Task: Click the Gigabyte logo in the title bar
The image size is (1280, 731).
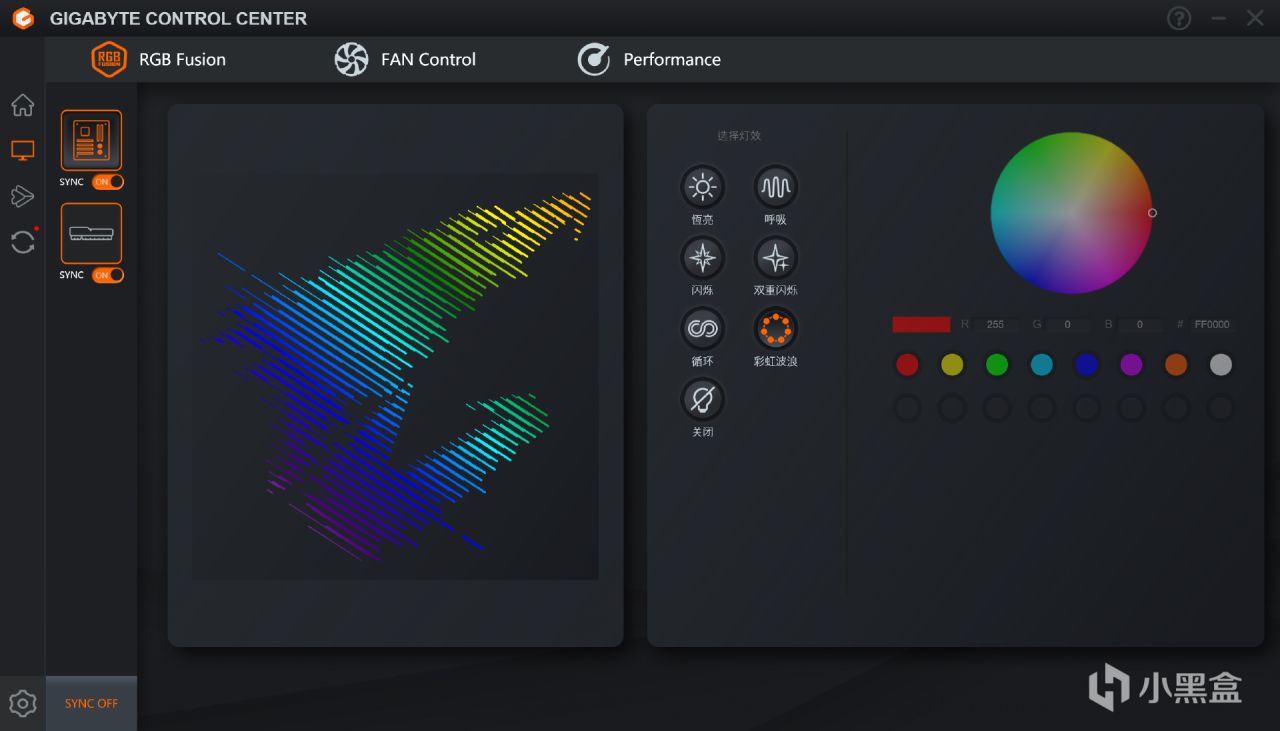Action: pos(23,18)
